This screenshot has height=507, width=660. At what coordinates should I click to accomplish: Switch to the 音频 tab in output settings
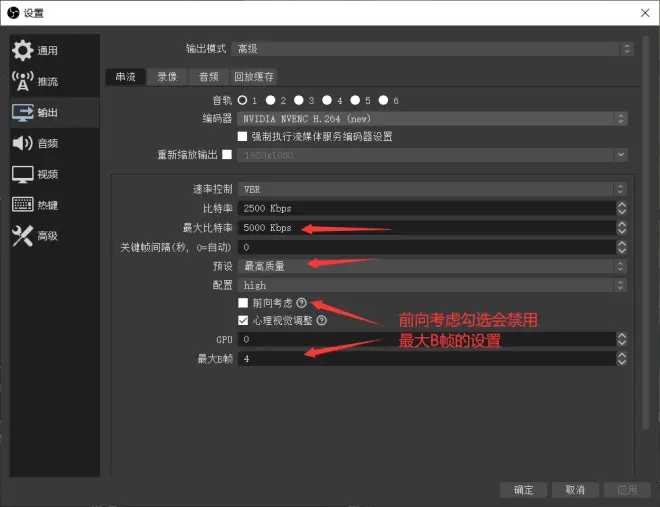[209, 77]
